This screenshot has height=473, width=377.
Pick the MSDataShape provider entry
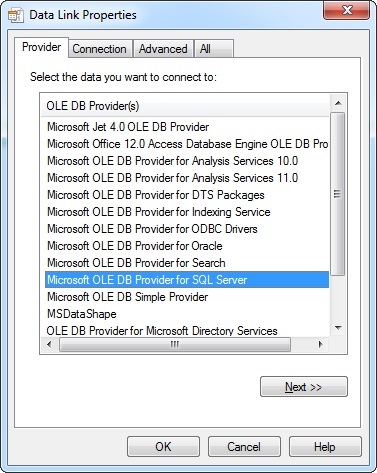pos(82,314)
